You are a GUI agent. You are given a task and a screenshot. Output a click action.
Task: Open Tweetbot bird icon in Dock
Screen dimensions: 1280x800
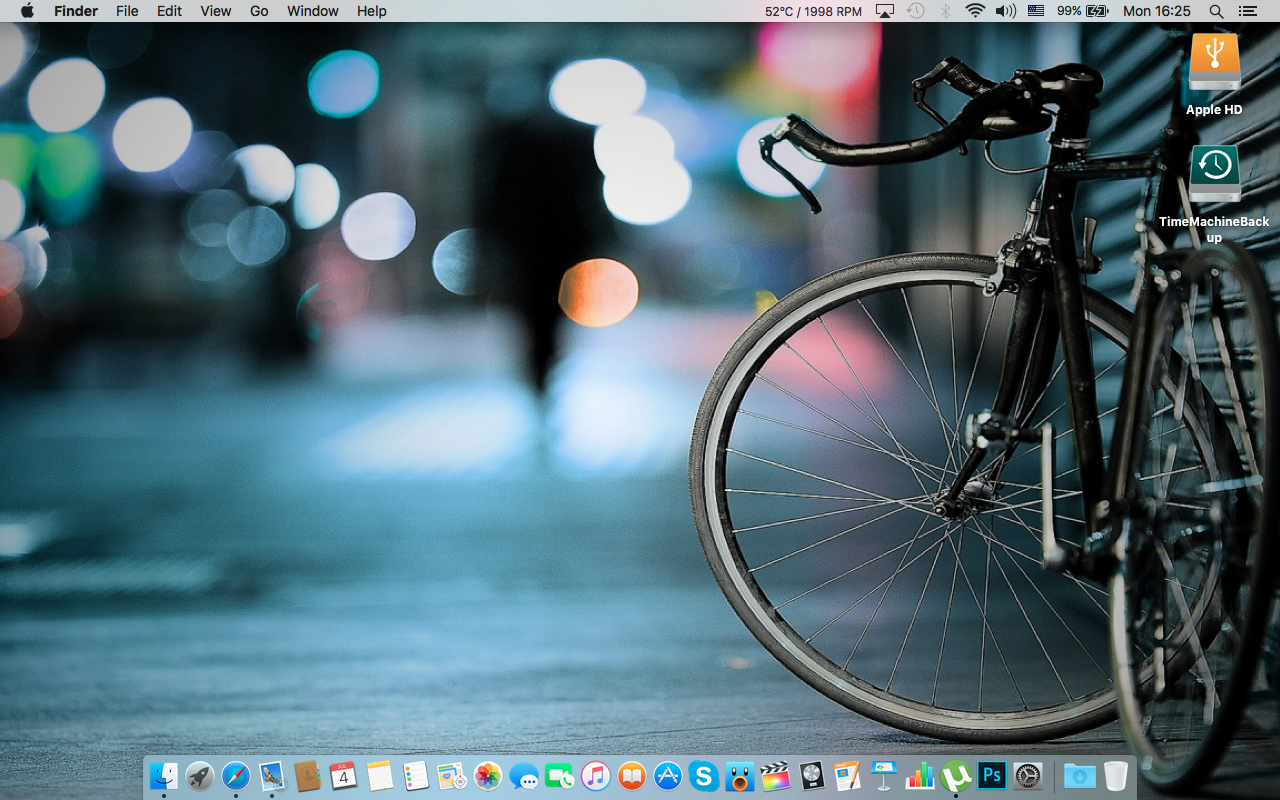pos(740,775)
